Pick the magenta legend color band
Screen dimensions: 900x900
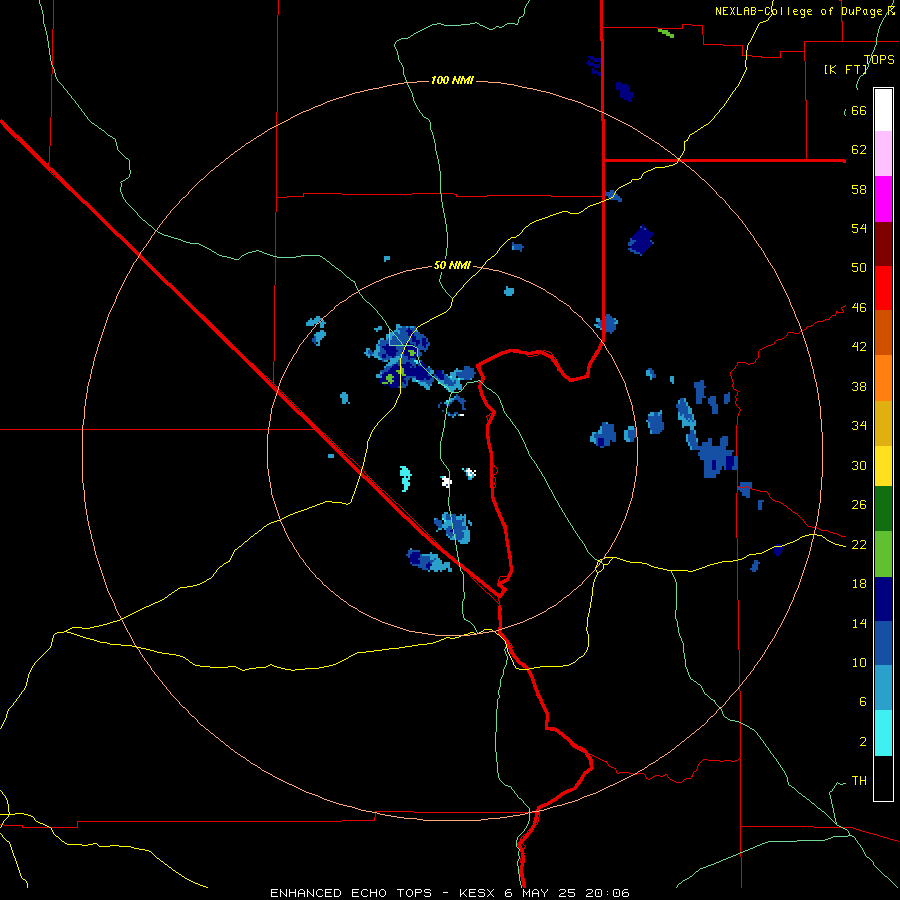(883, 199)
